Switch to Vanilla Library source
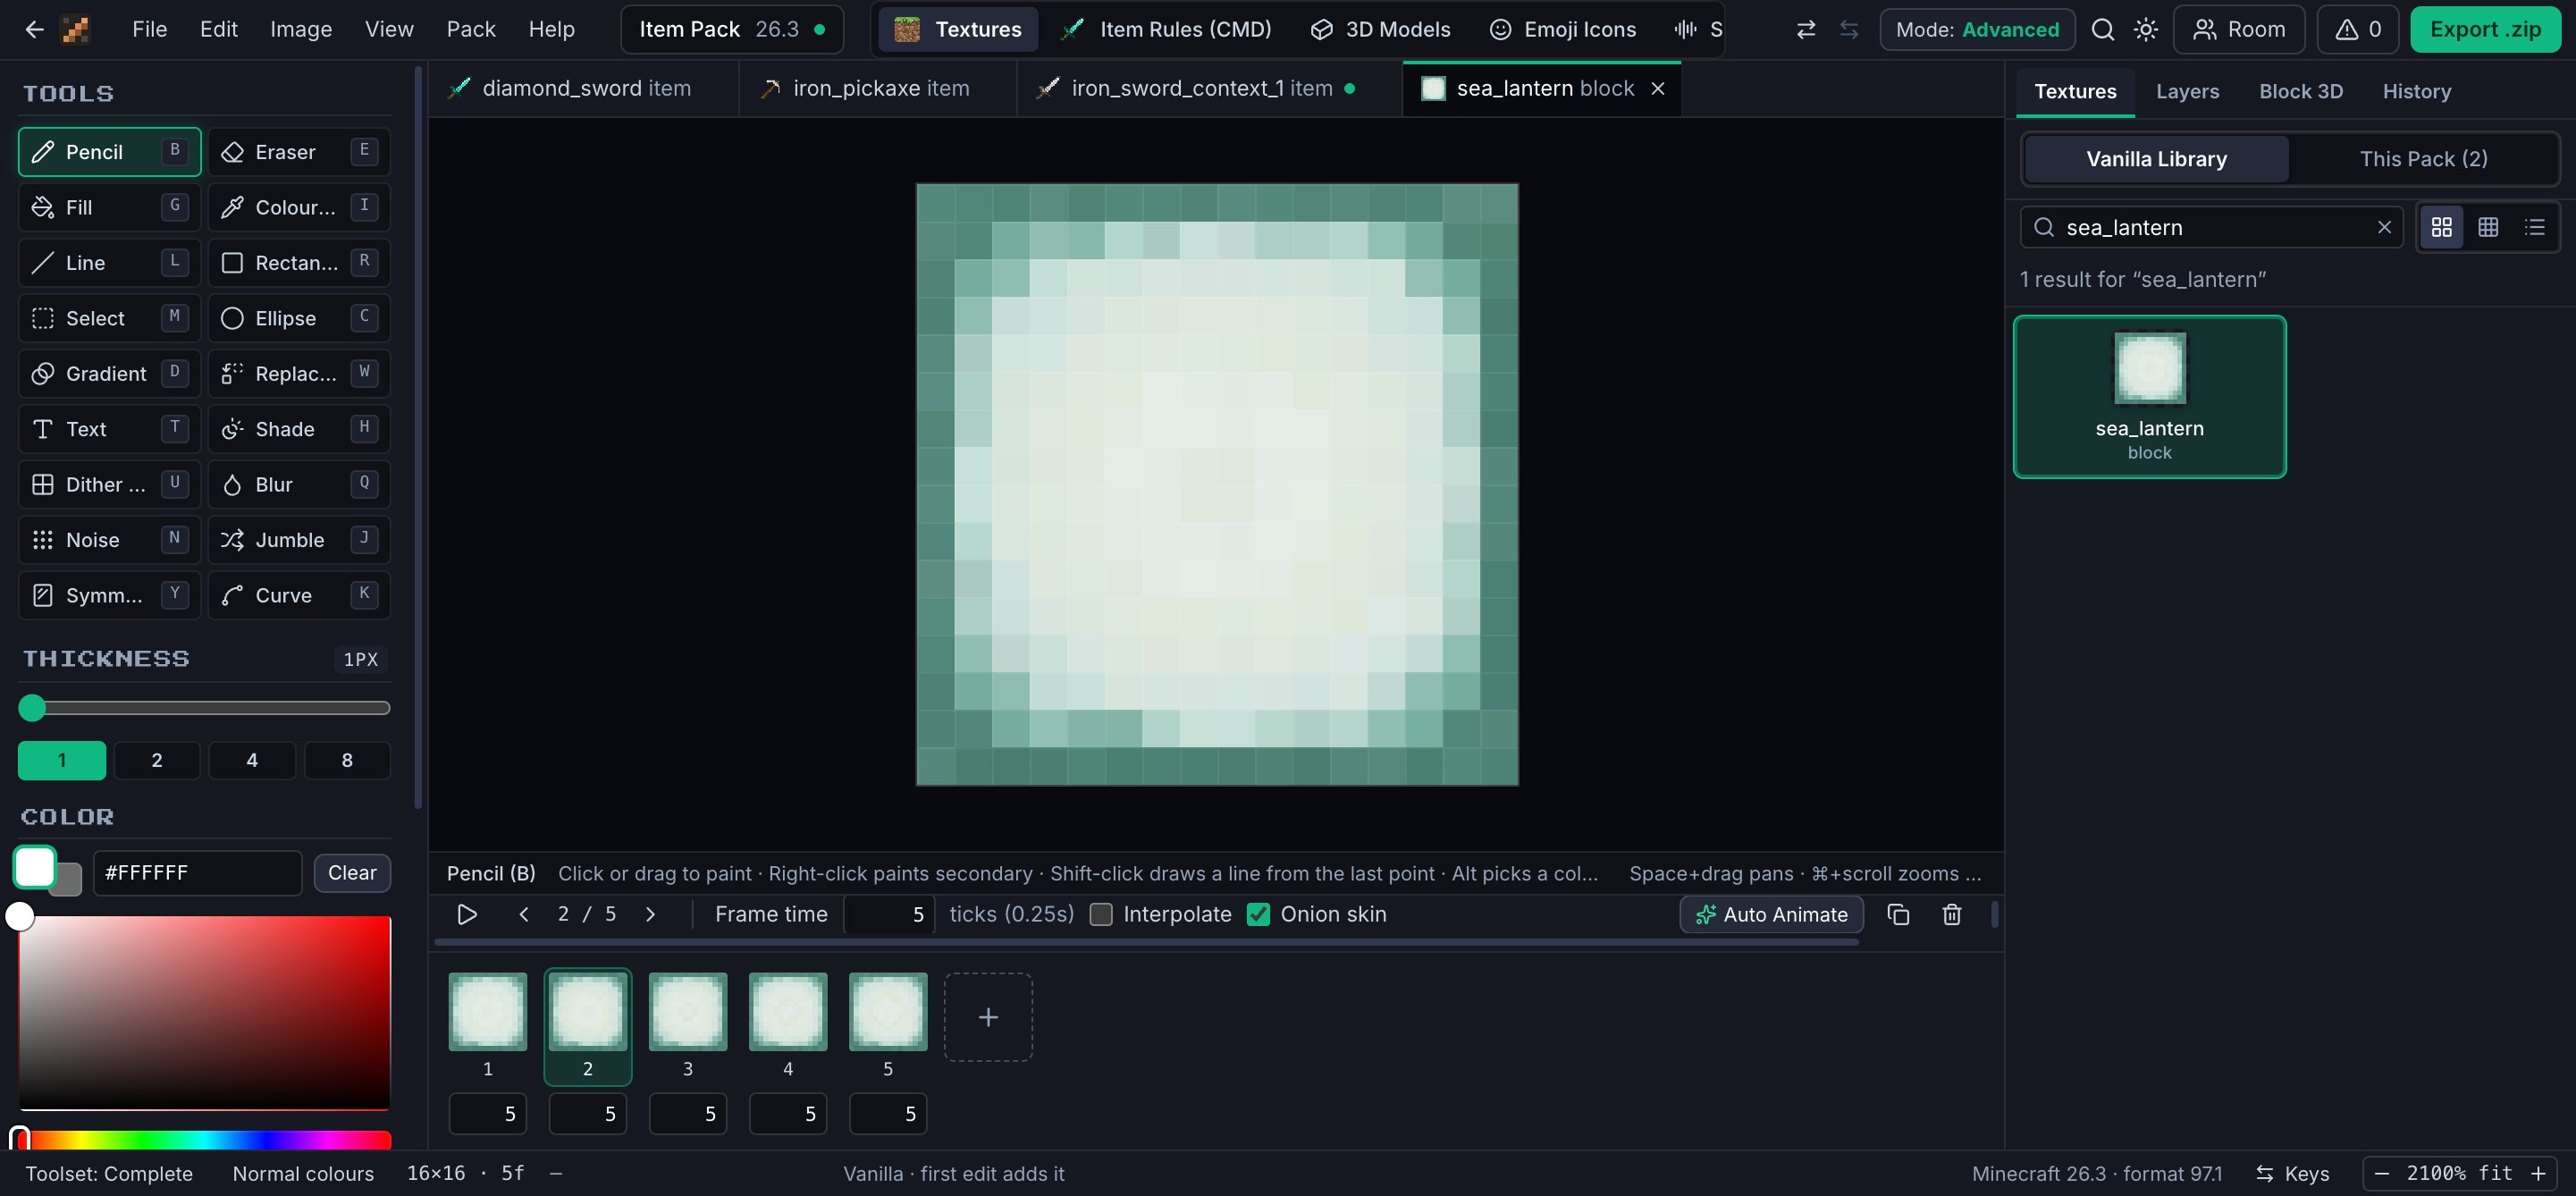The height and width of the screenshot is (1196, 2576). click(2156, 159)
